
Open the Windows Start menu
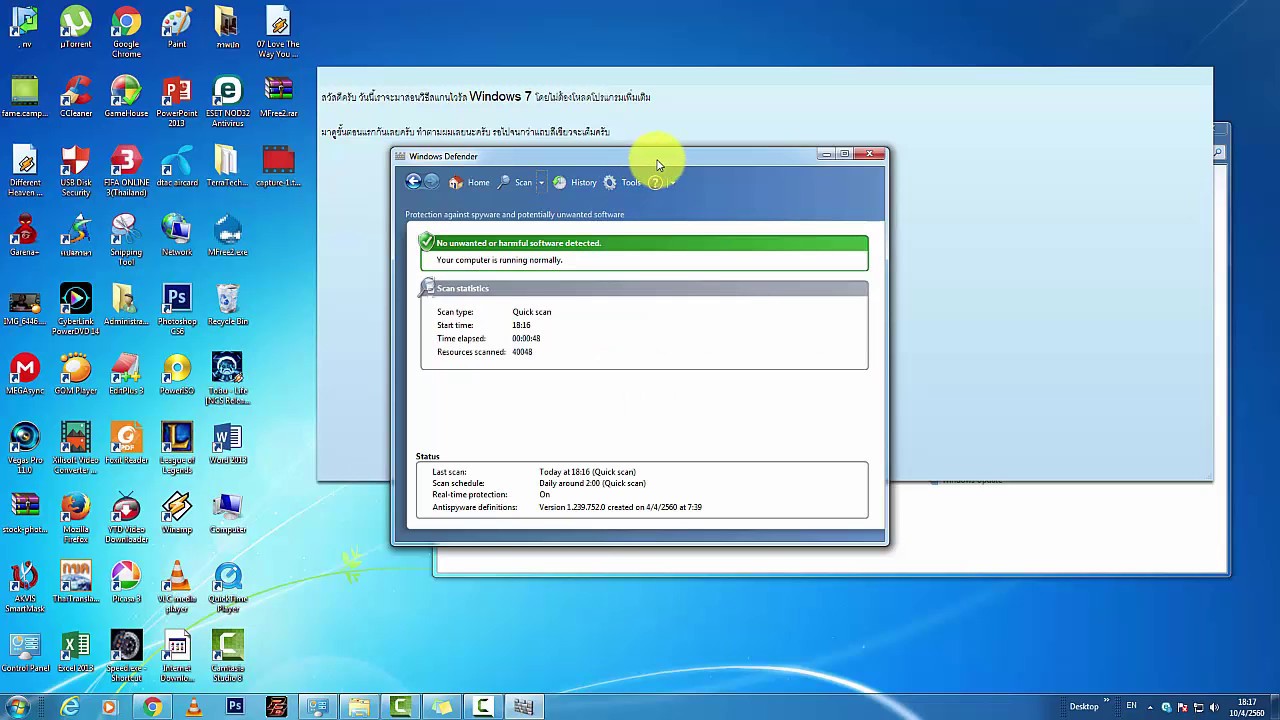coord(18,707)
